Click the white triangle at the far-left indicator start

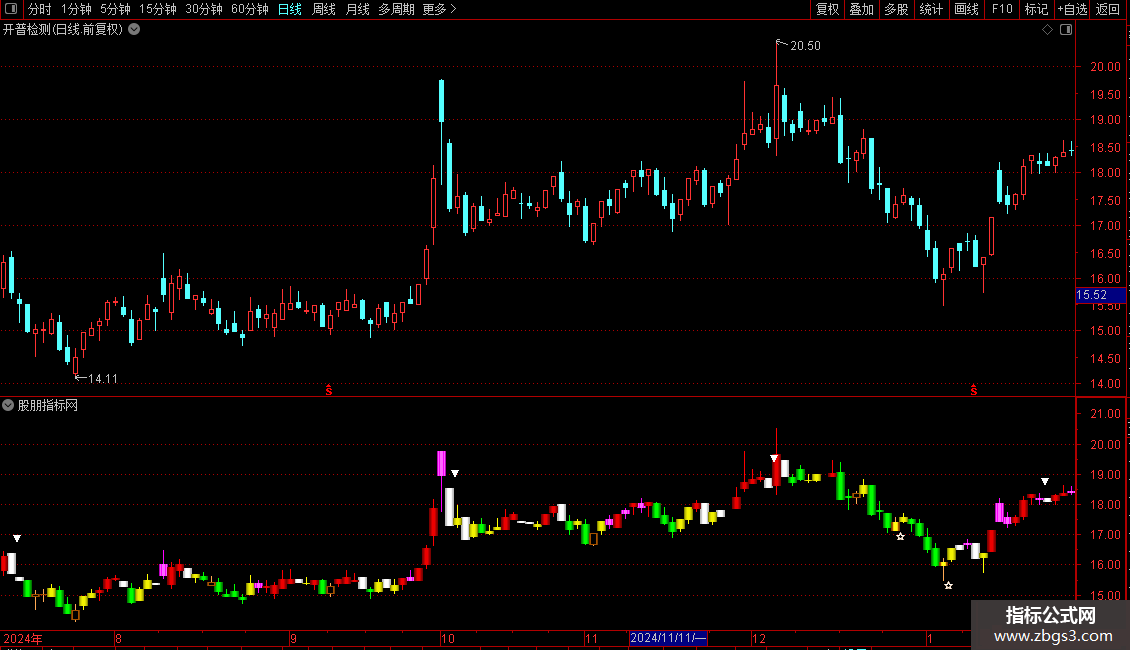[x=17, y=538]
